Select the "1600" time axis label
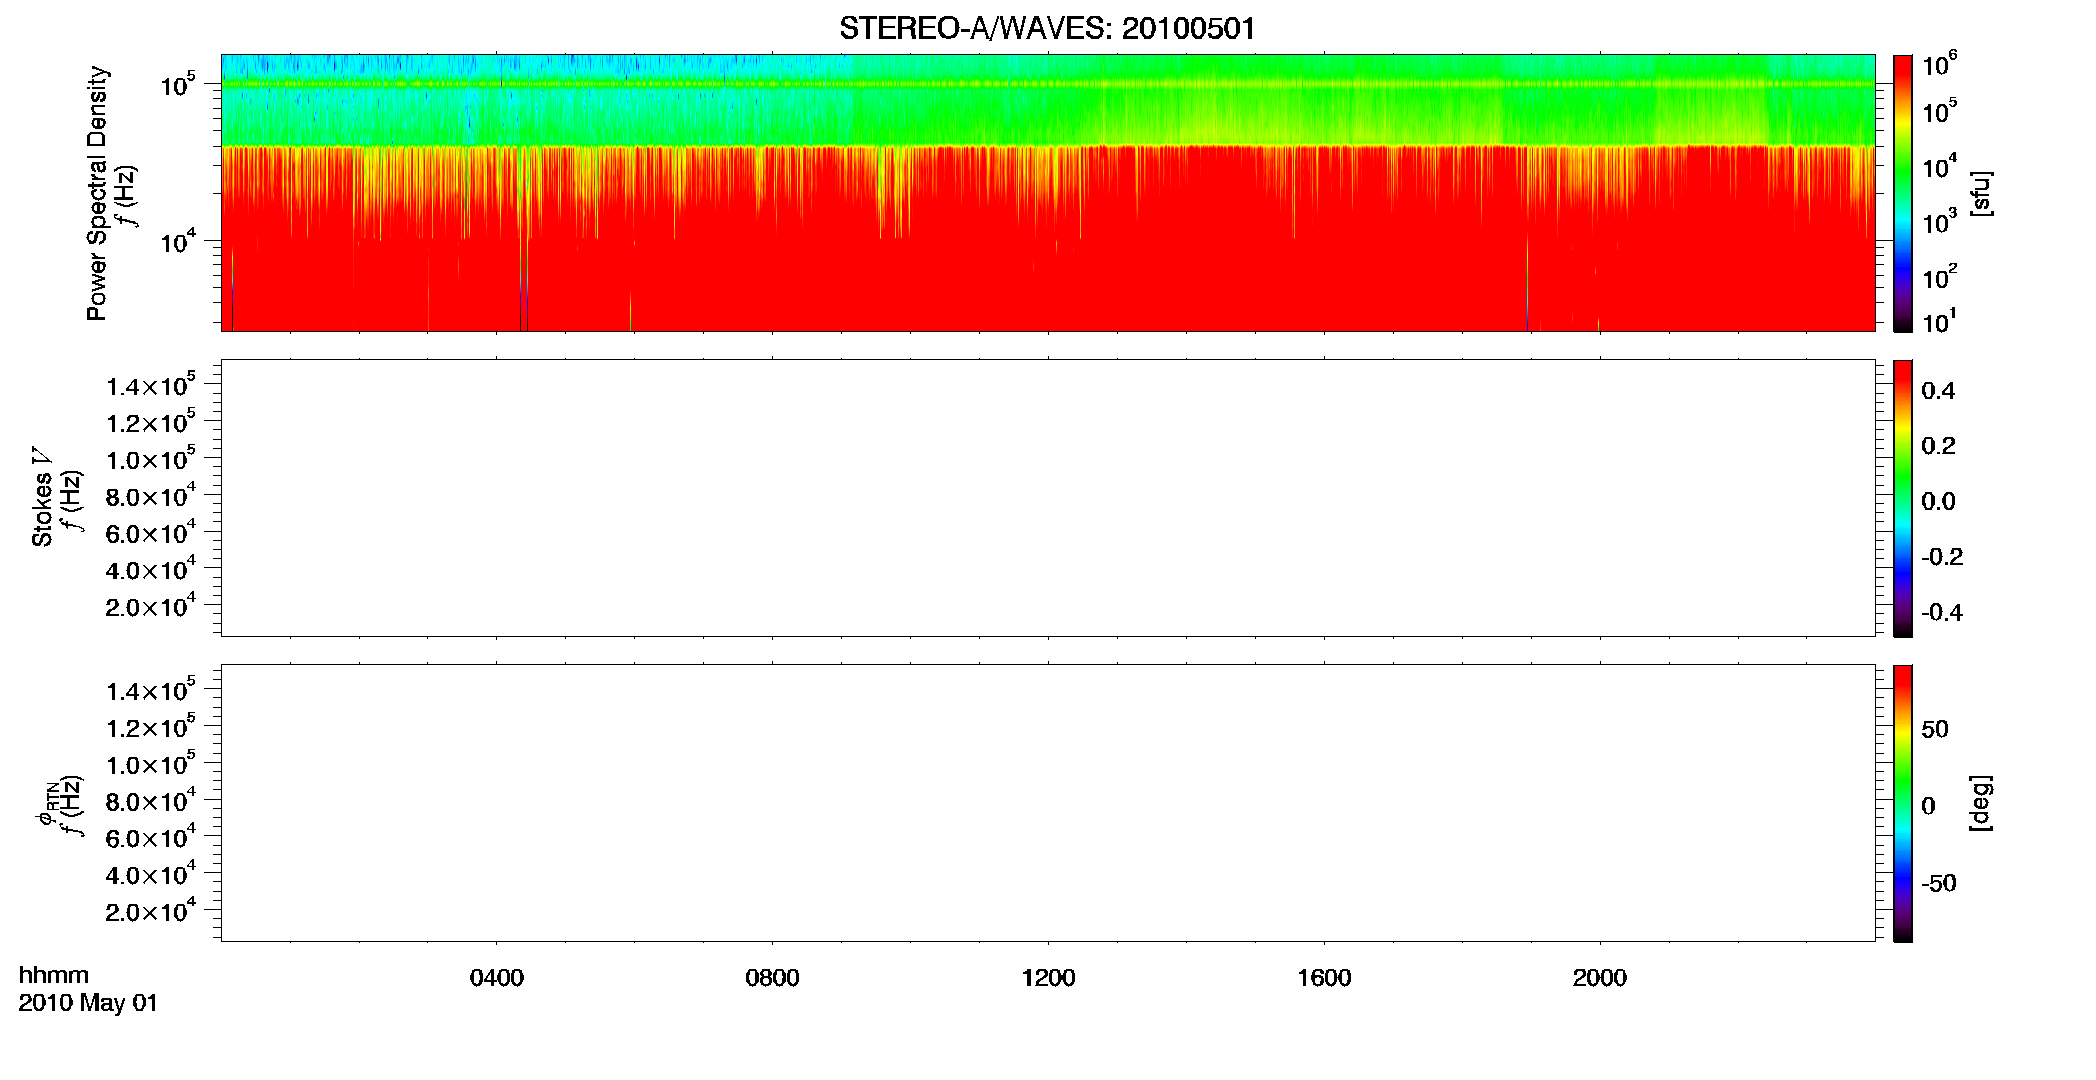The width and height of the screenshot is (2096, 1080). 1324,978
